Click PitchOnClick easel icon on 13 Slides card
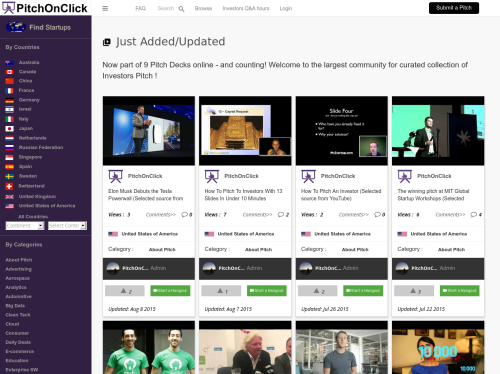 tap(212, 176)
